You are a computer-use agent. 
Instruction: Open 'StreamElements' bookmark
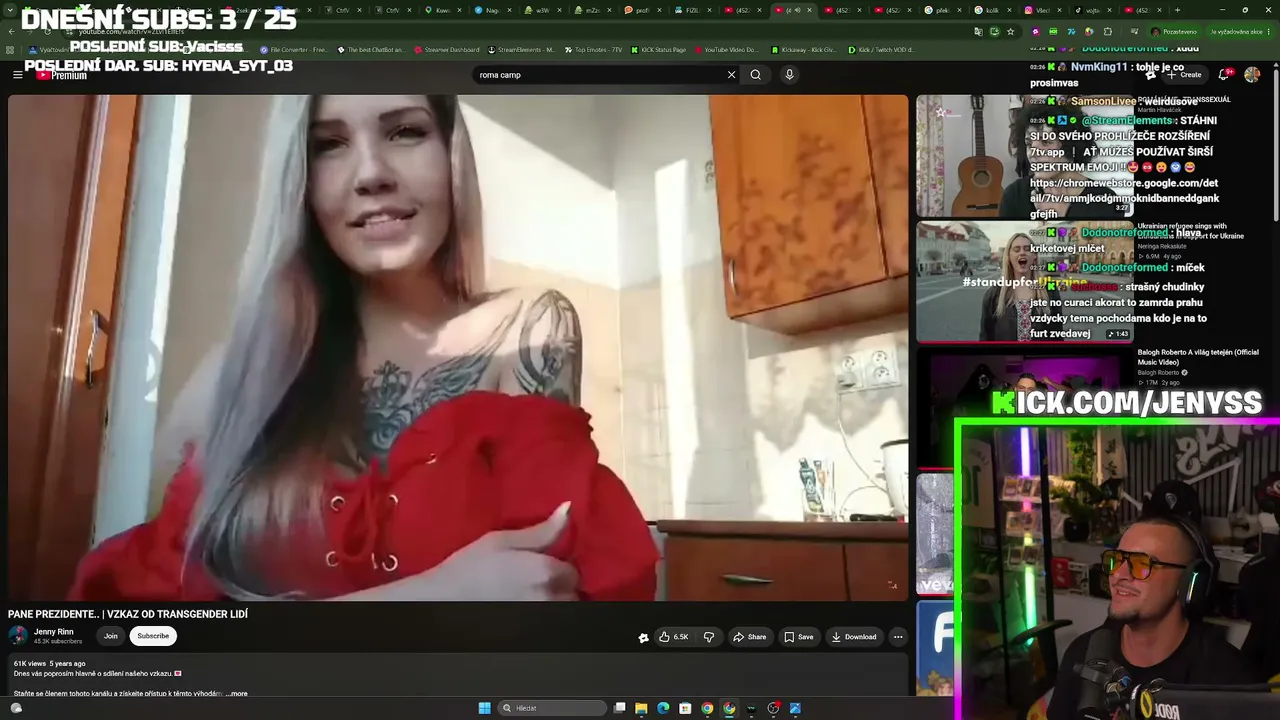[522, 49]
